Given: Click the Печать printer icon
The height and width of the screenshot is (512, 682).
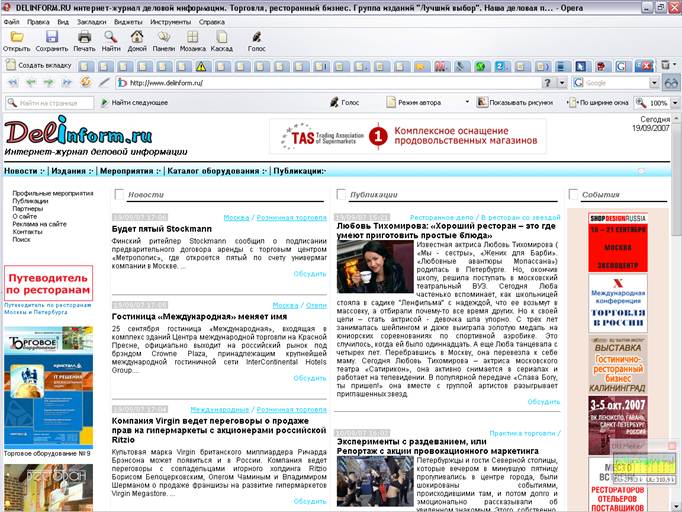Looking at the screenshot, I should (84, 37).
